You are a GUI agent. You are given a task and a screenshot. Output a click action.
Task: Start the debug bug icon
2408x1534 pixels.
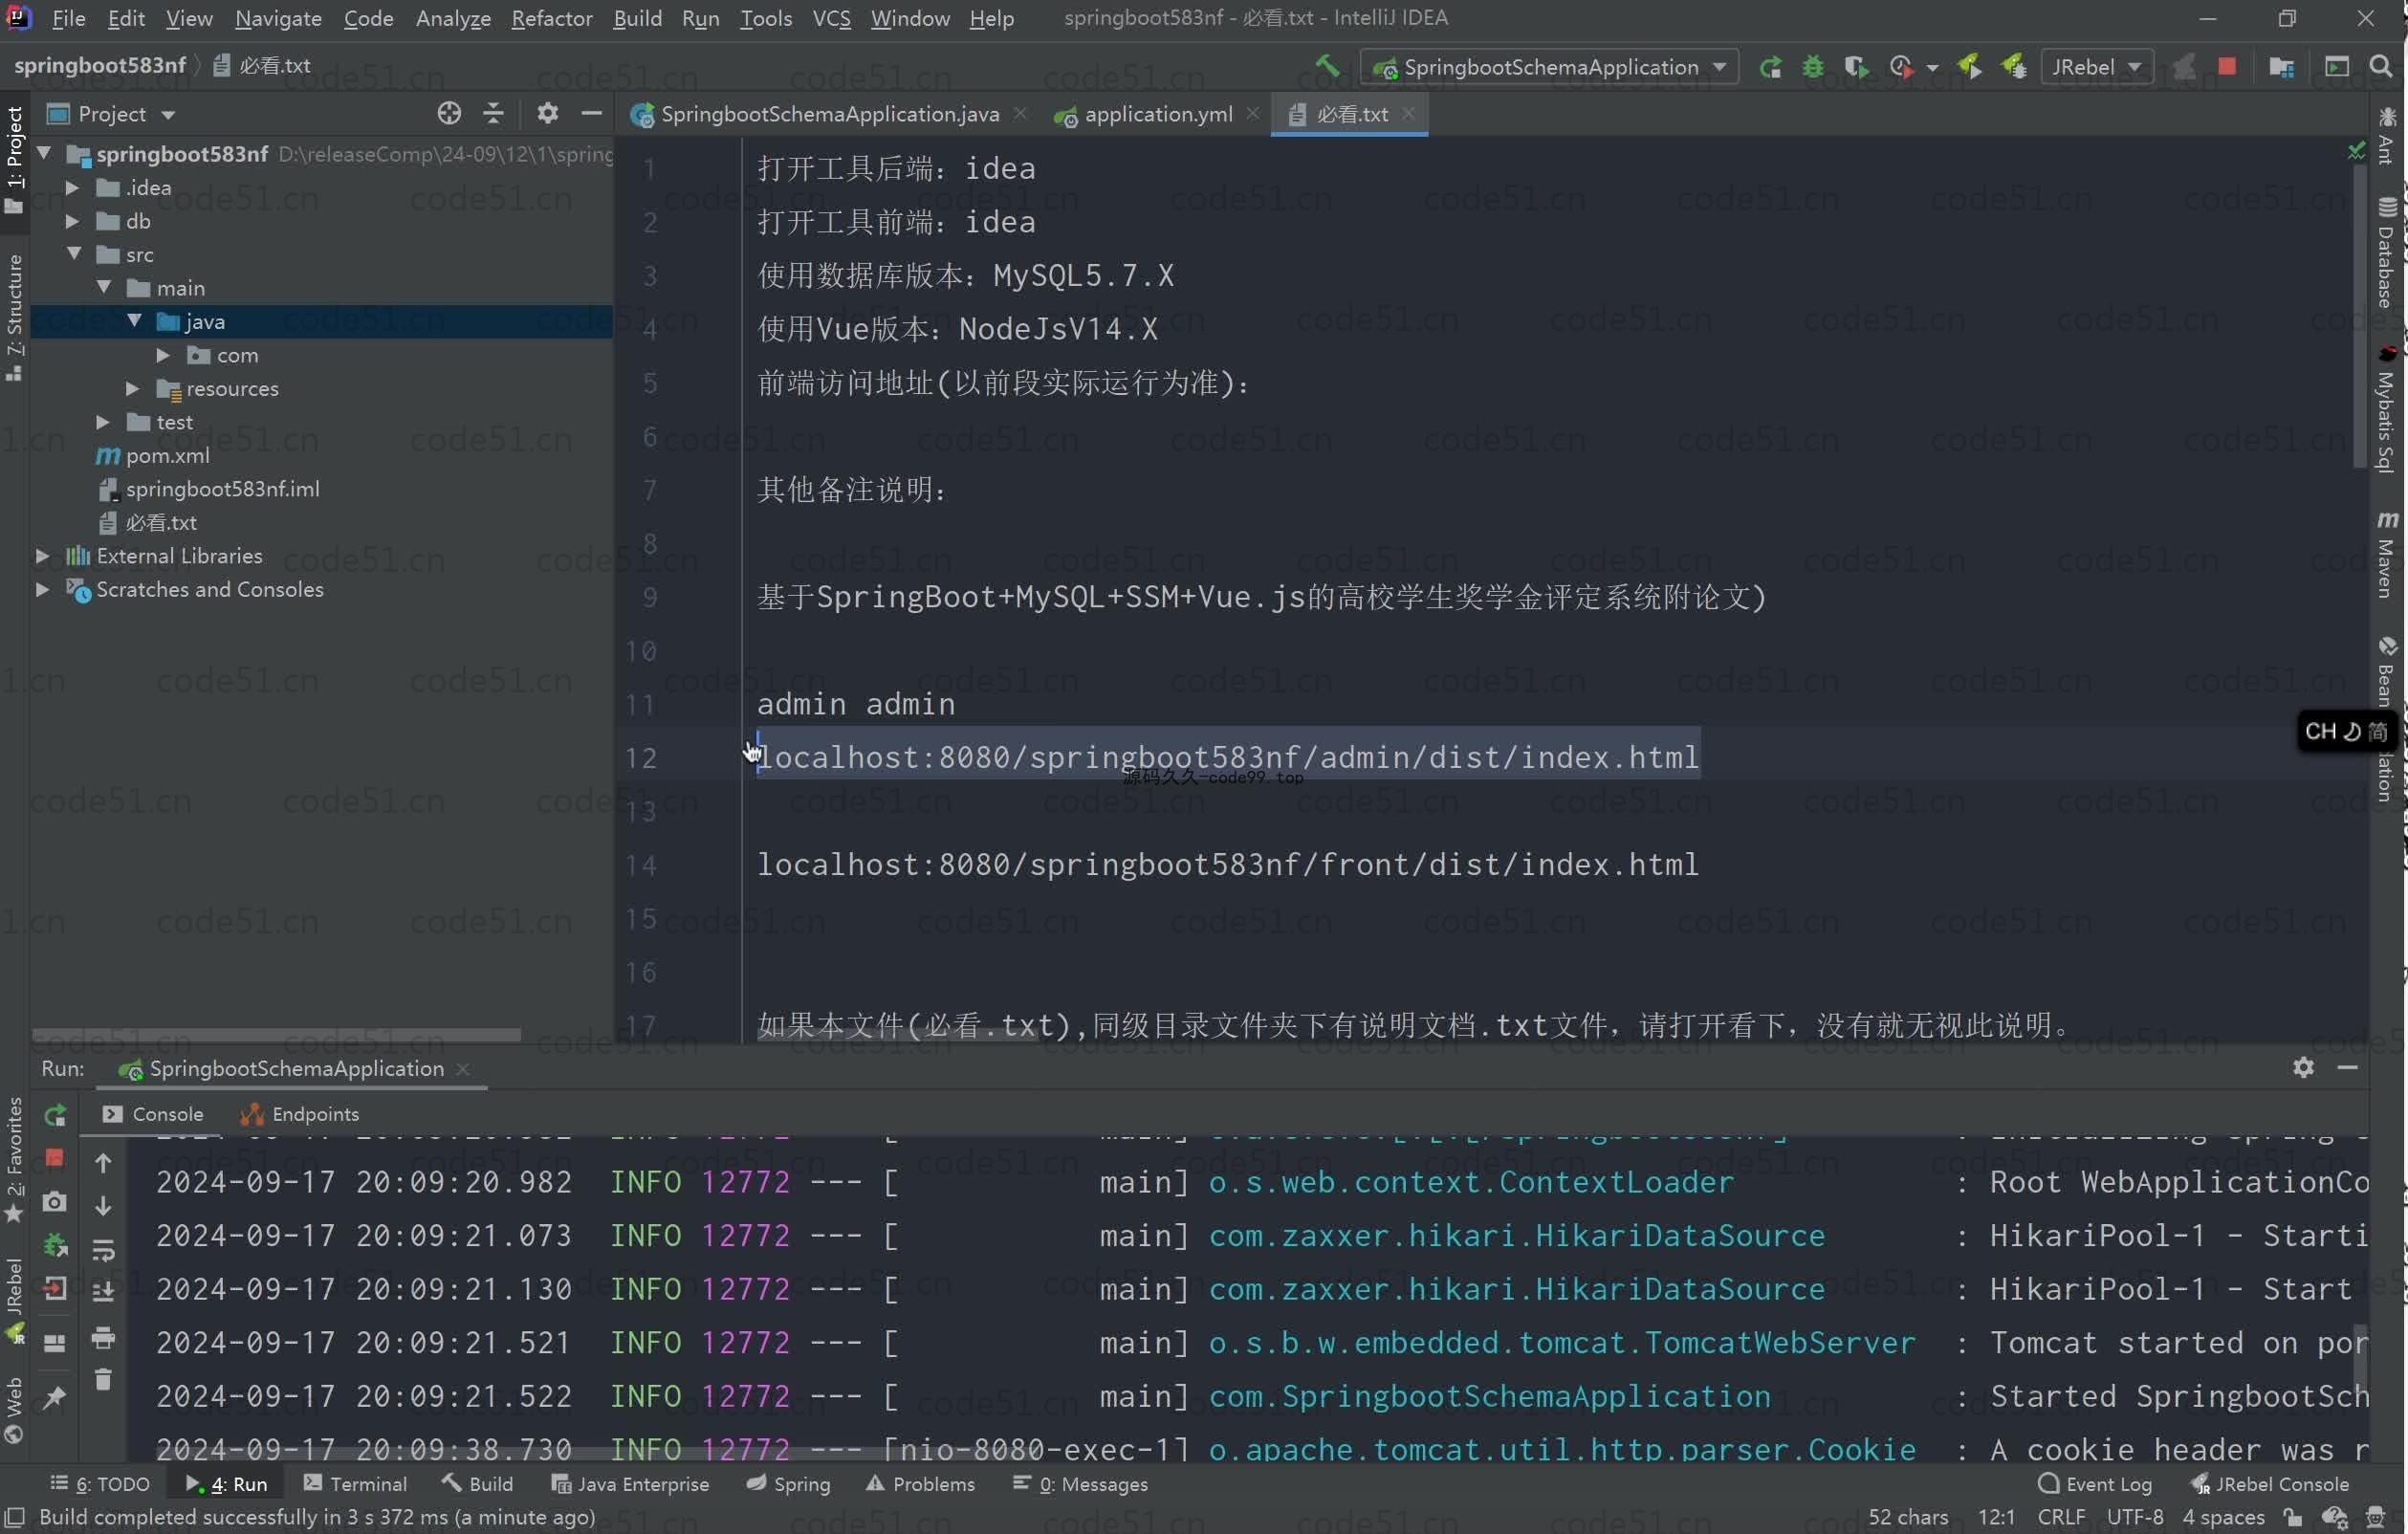[1813, 67]
